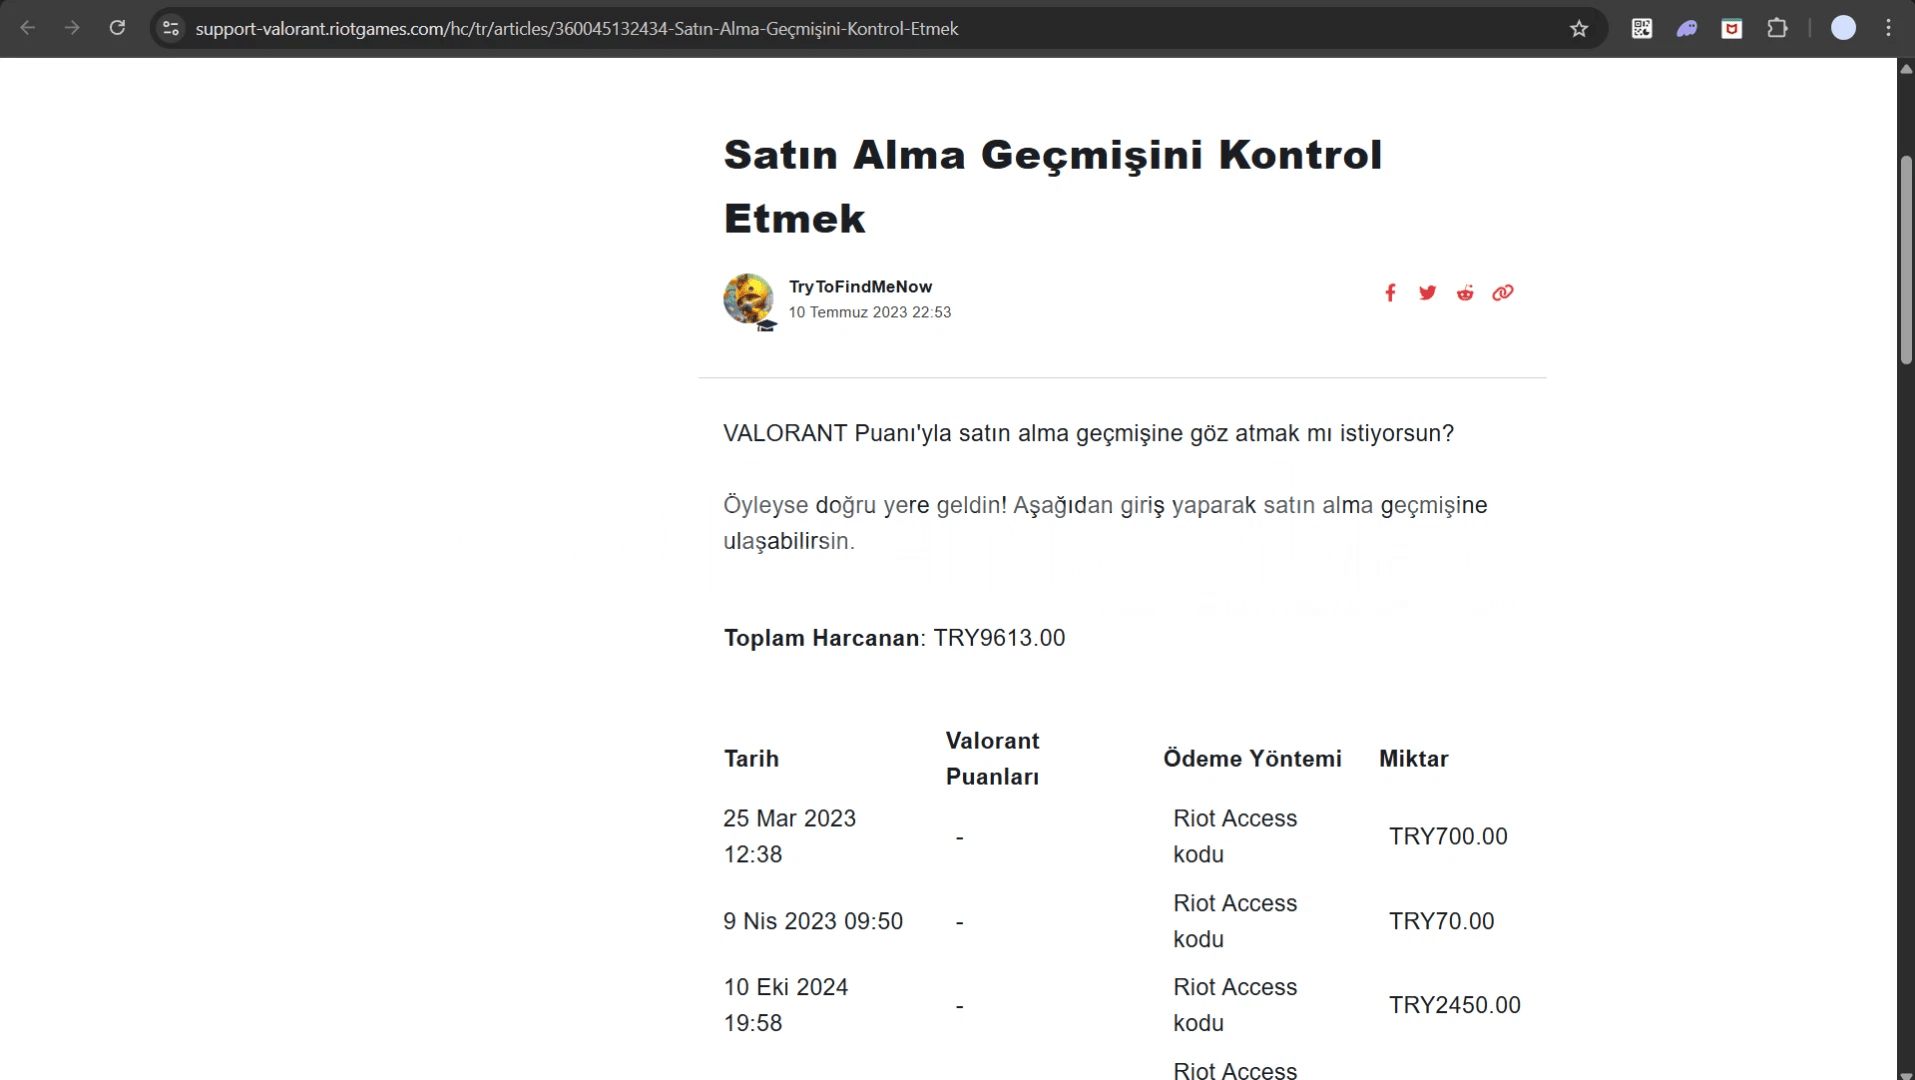Open the Chrome three-dot menu

click(1888, 28)
